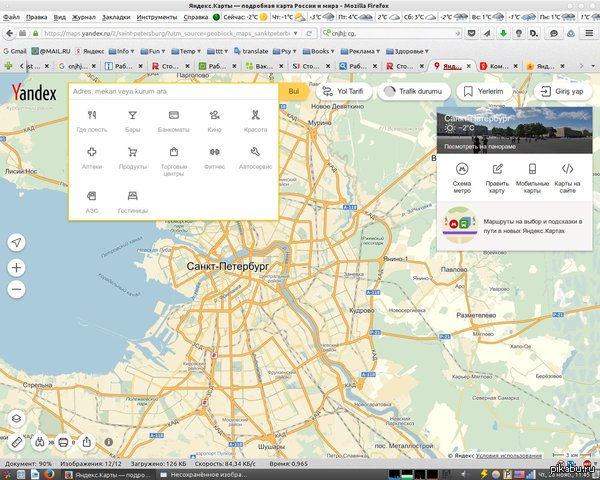Open the 'Где поесть' restaurants category
Screen dimensions: 600x480
click(92, 122)
